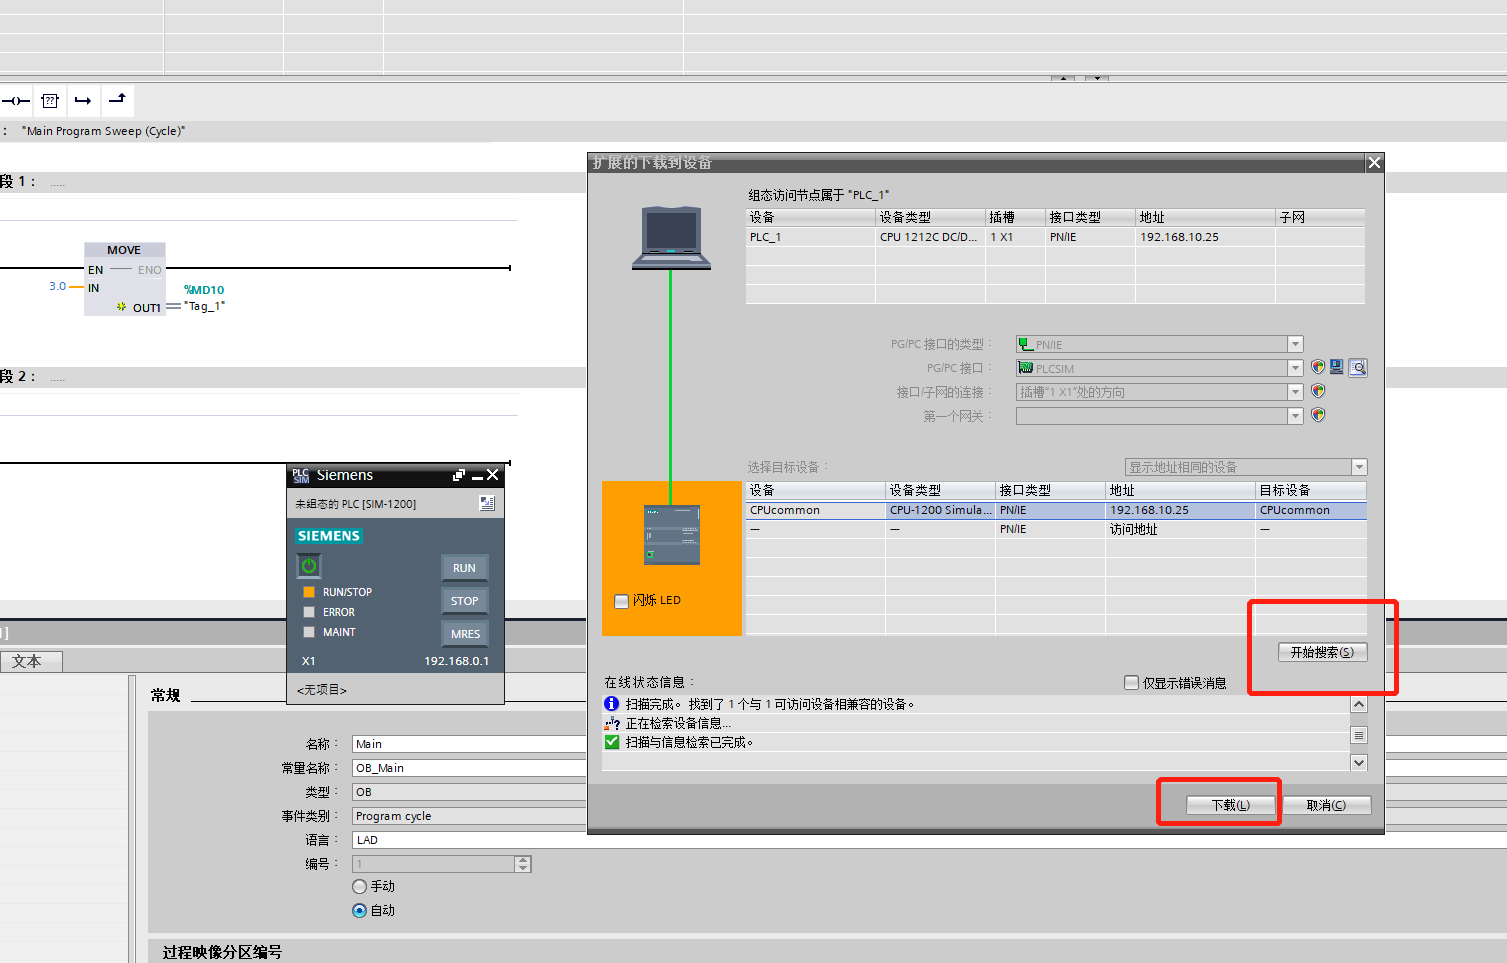This screenshot has height=963, width=1507.
Task: Click the close branch ladder icon
Action: coord(117,100)
